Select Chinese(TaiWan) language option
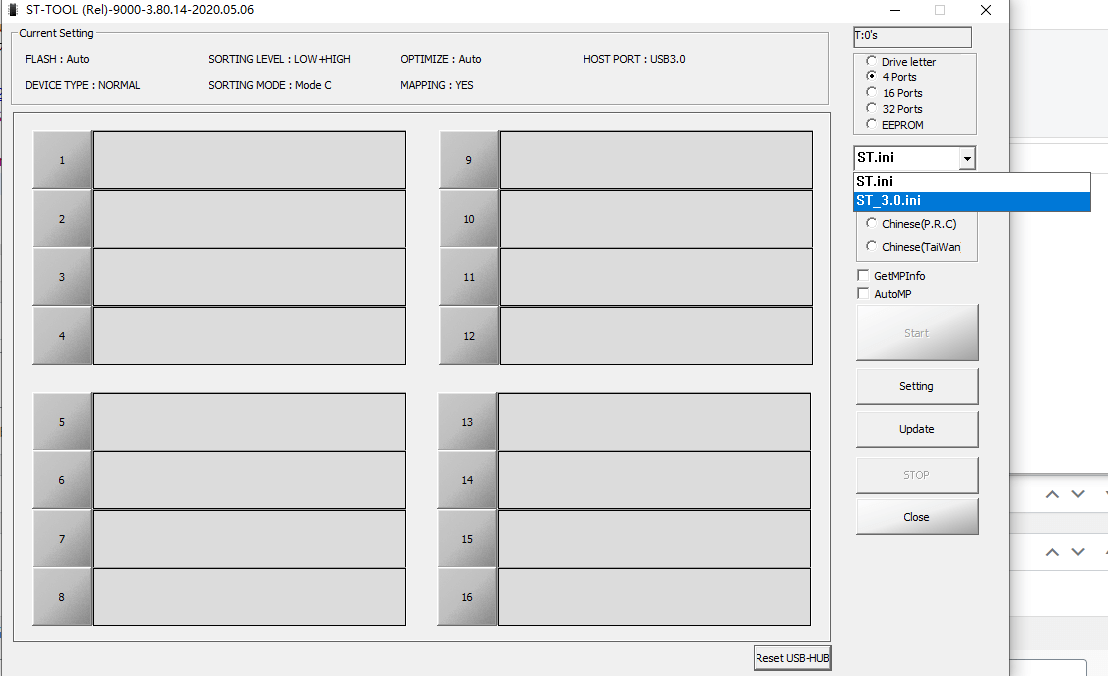This screenshot has width=1108, height=676. tap(872, 247)
